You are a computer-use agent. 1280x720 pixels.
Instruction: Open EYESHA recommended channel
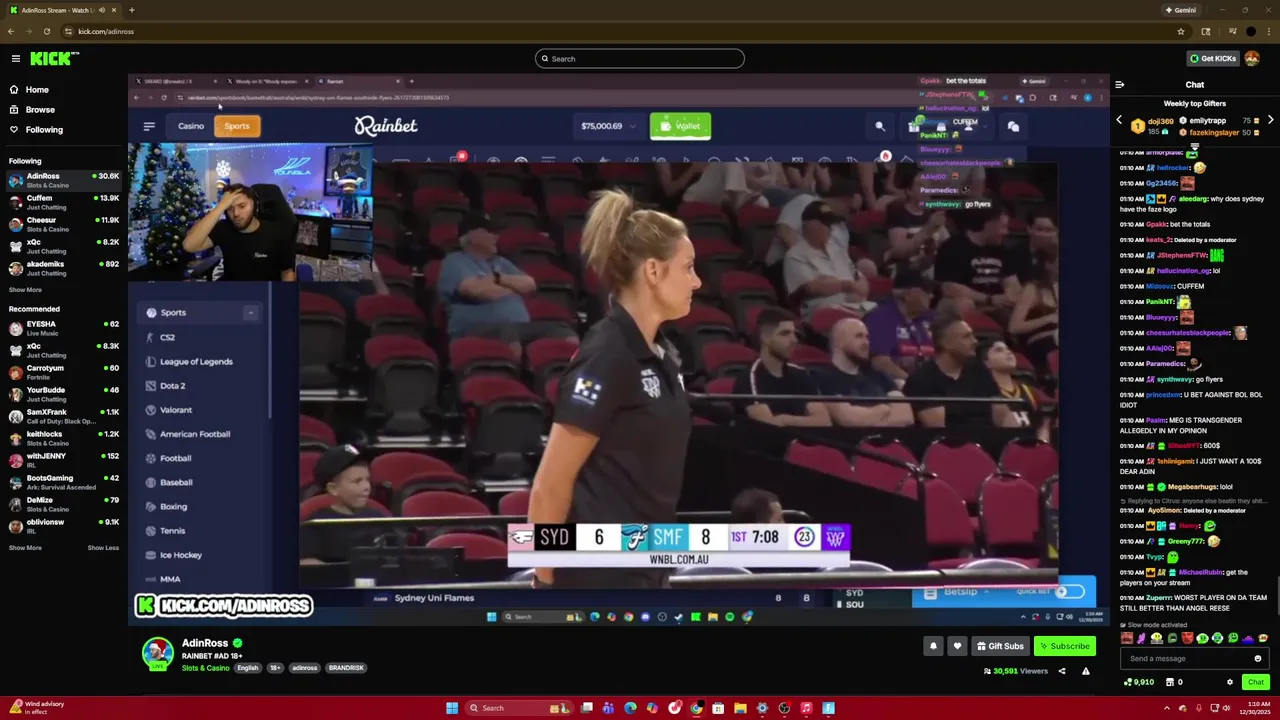(64, 329)
